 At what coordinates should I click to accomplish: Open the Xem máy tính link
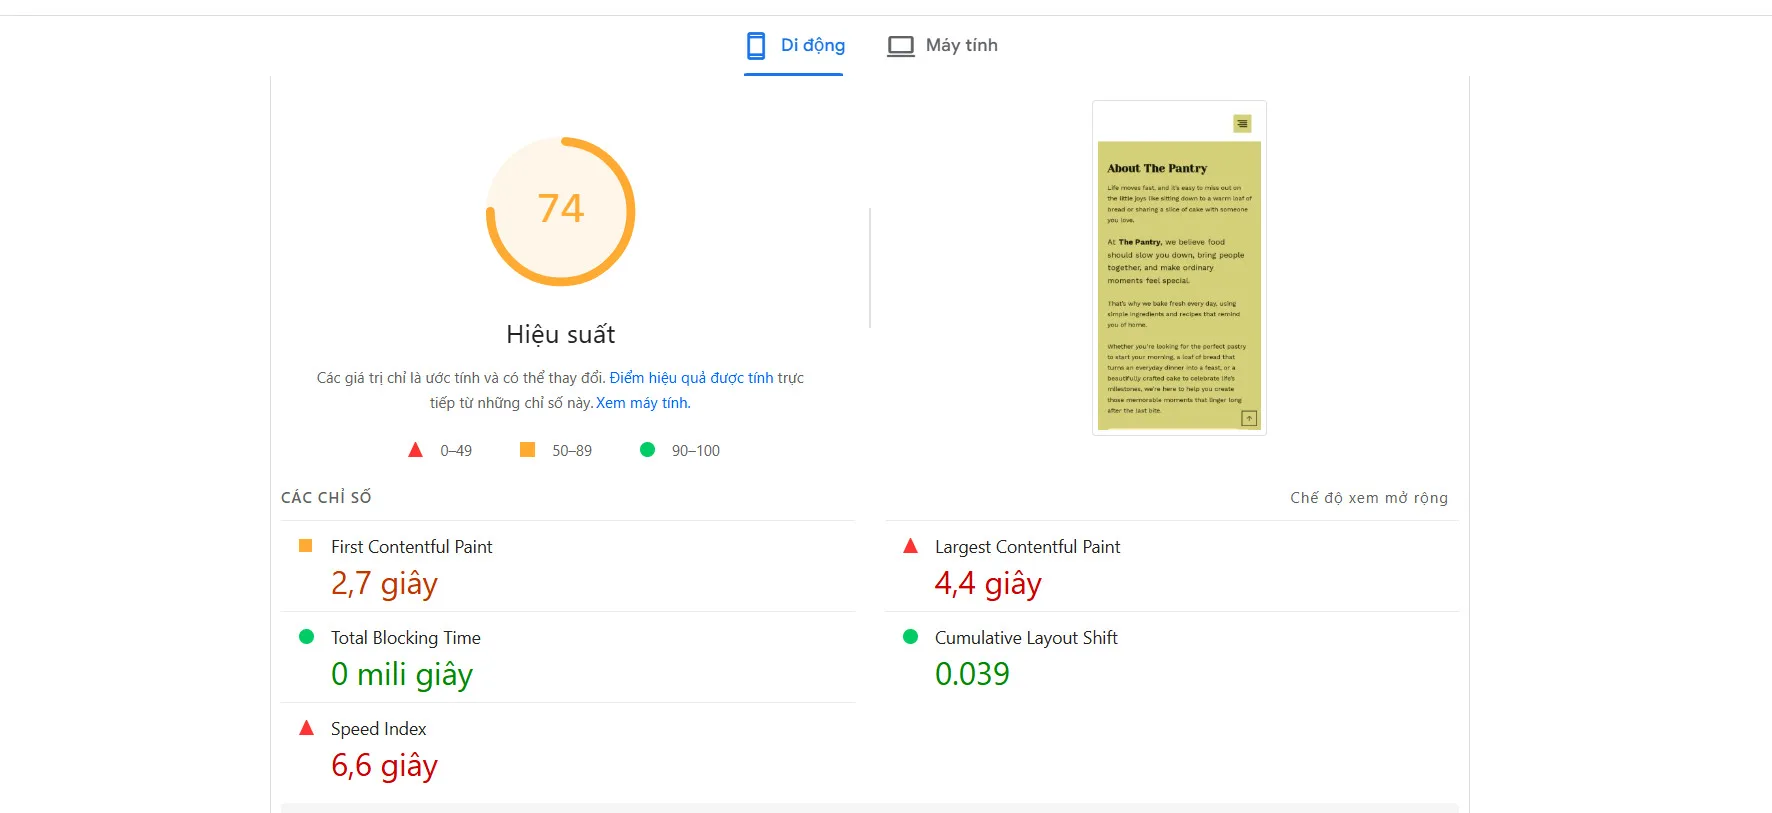tap(643, 403)
